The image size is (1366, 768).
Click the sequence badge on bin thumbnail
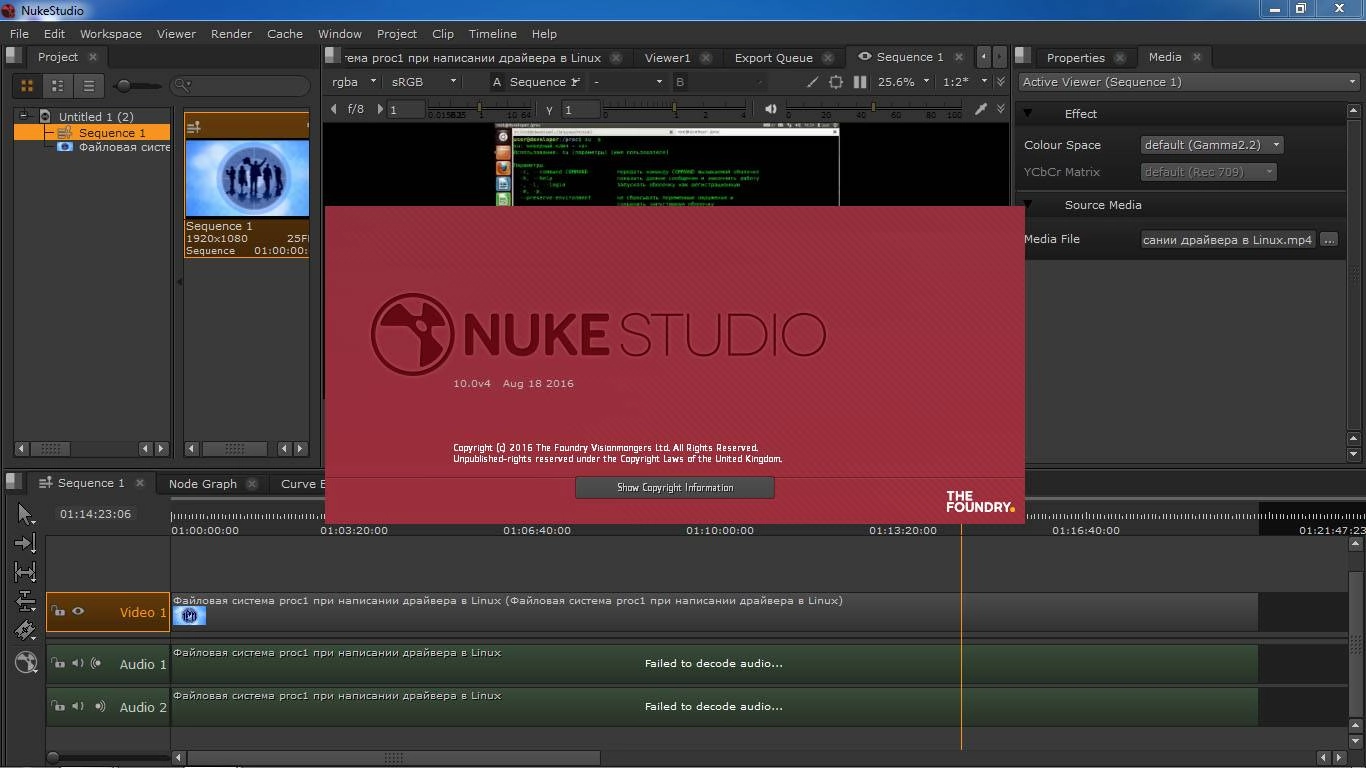point(194,126)
